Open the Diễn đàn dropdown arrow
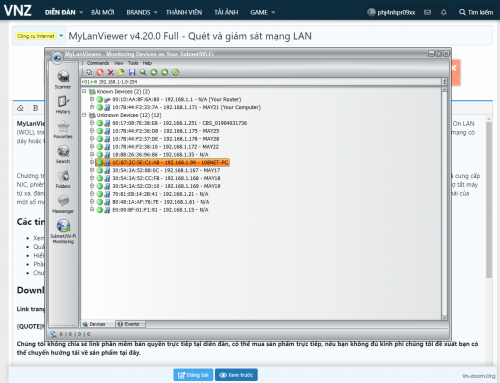Image resolution: width=500 pixels, height=383 pixels. (x=81, y=13)
